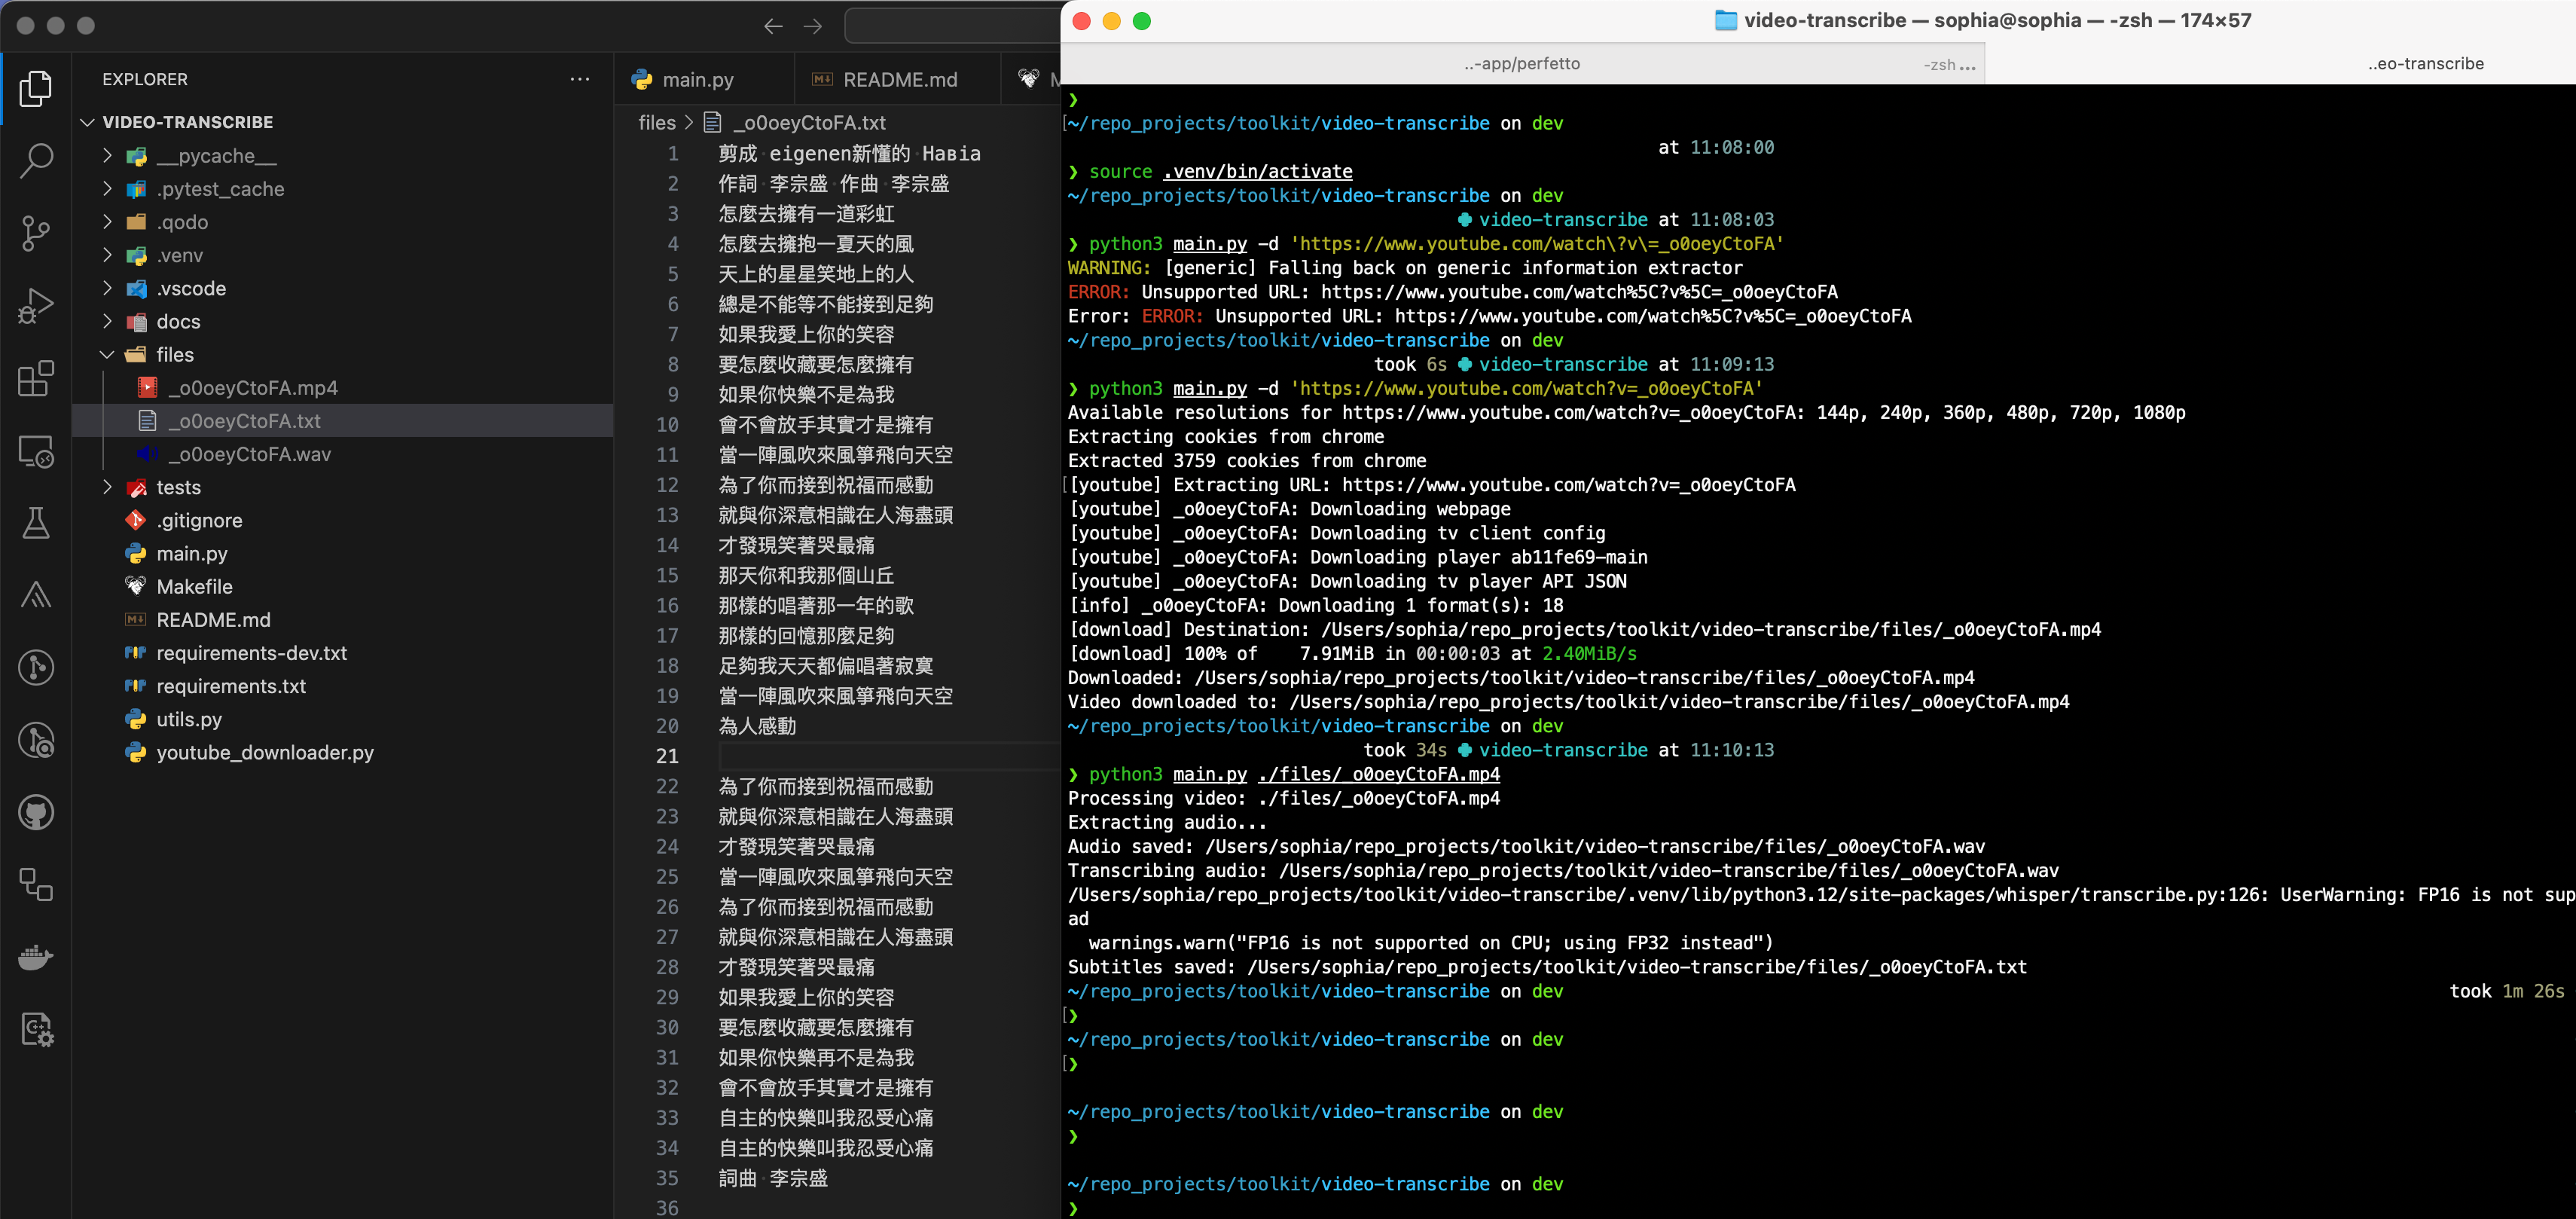Click 'took 1m 26s' in Terminal
This screenshot has width=2576, height=1219.
[2507, 991]
